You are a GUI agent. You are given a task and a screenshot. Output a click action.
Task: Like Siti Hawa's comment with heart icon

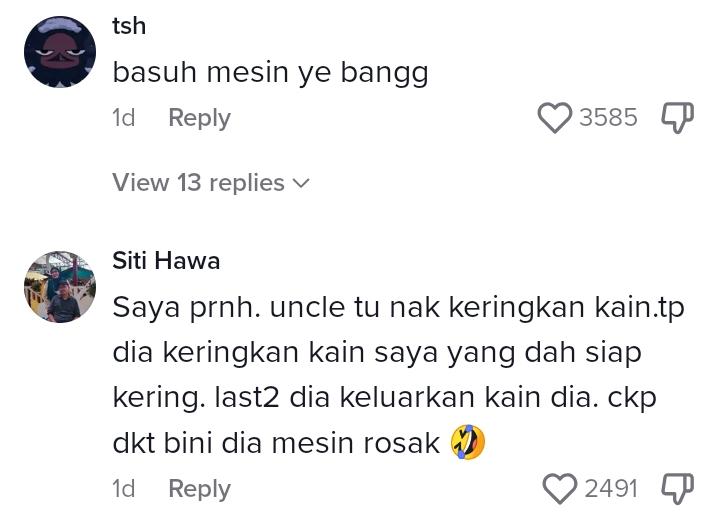coord(560,489)
